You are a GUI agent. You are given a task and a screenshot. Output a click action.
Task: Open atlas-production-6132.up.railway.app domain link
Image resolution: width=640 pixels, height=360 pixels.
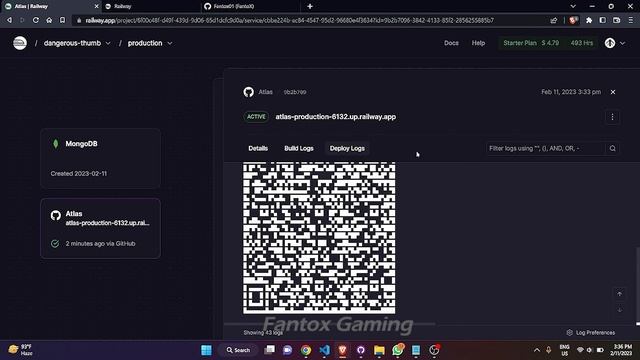[336, 117]
